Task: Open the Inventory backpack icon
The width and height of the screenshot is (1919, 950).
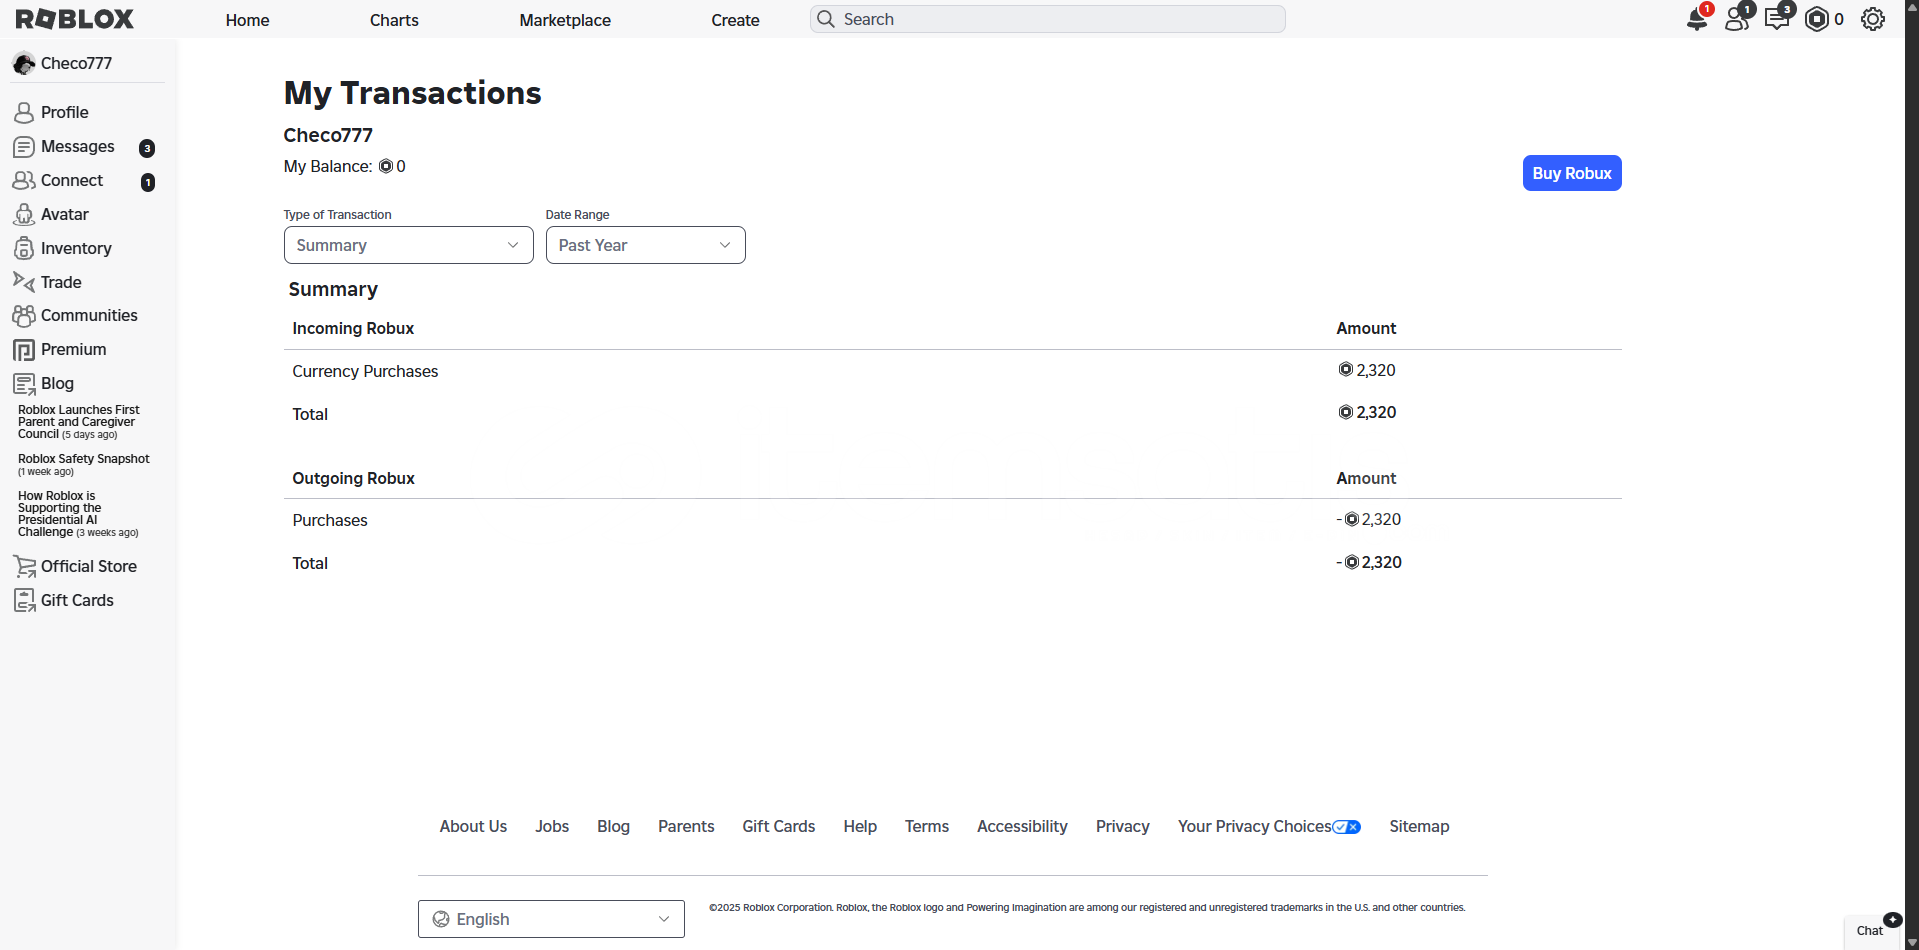Action: tap(24, 249)
